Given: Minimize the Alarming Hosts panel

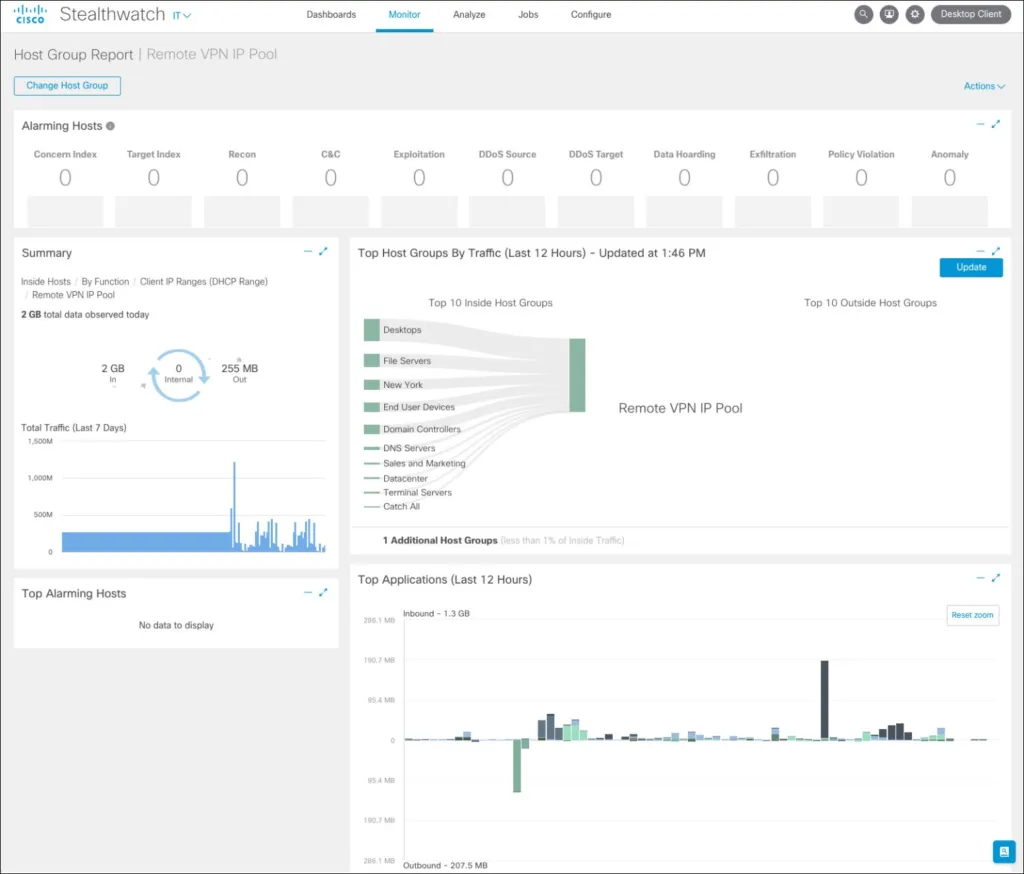Looking at the screenshot, I should click(x=980, y=123).
